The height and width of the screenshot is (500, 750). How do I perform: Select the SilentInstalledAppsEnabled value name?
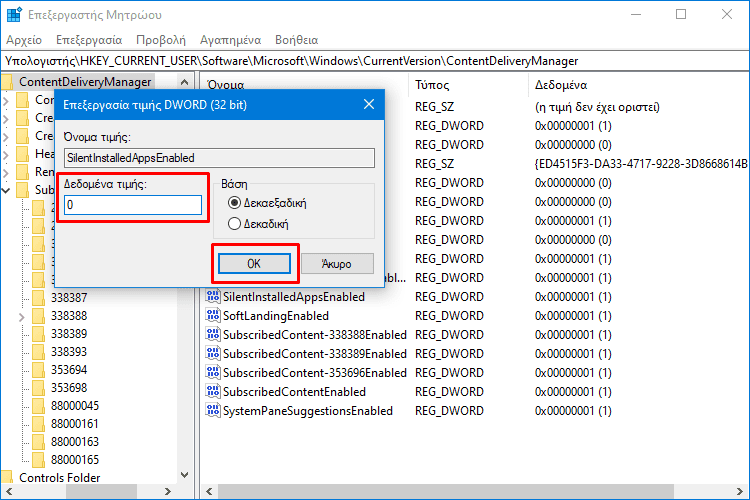point(294,297)
